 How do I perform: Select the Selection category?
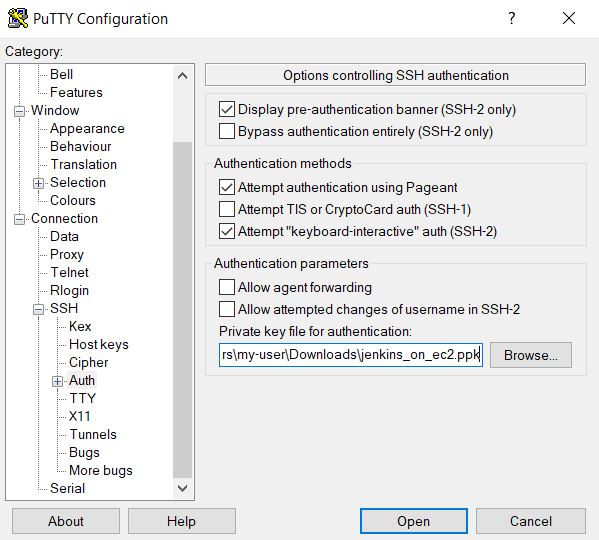78,182
